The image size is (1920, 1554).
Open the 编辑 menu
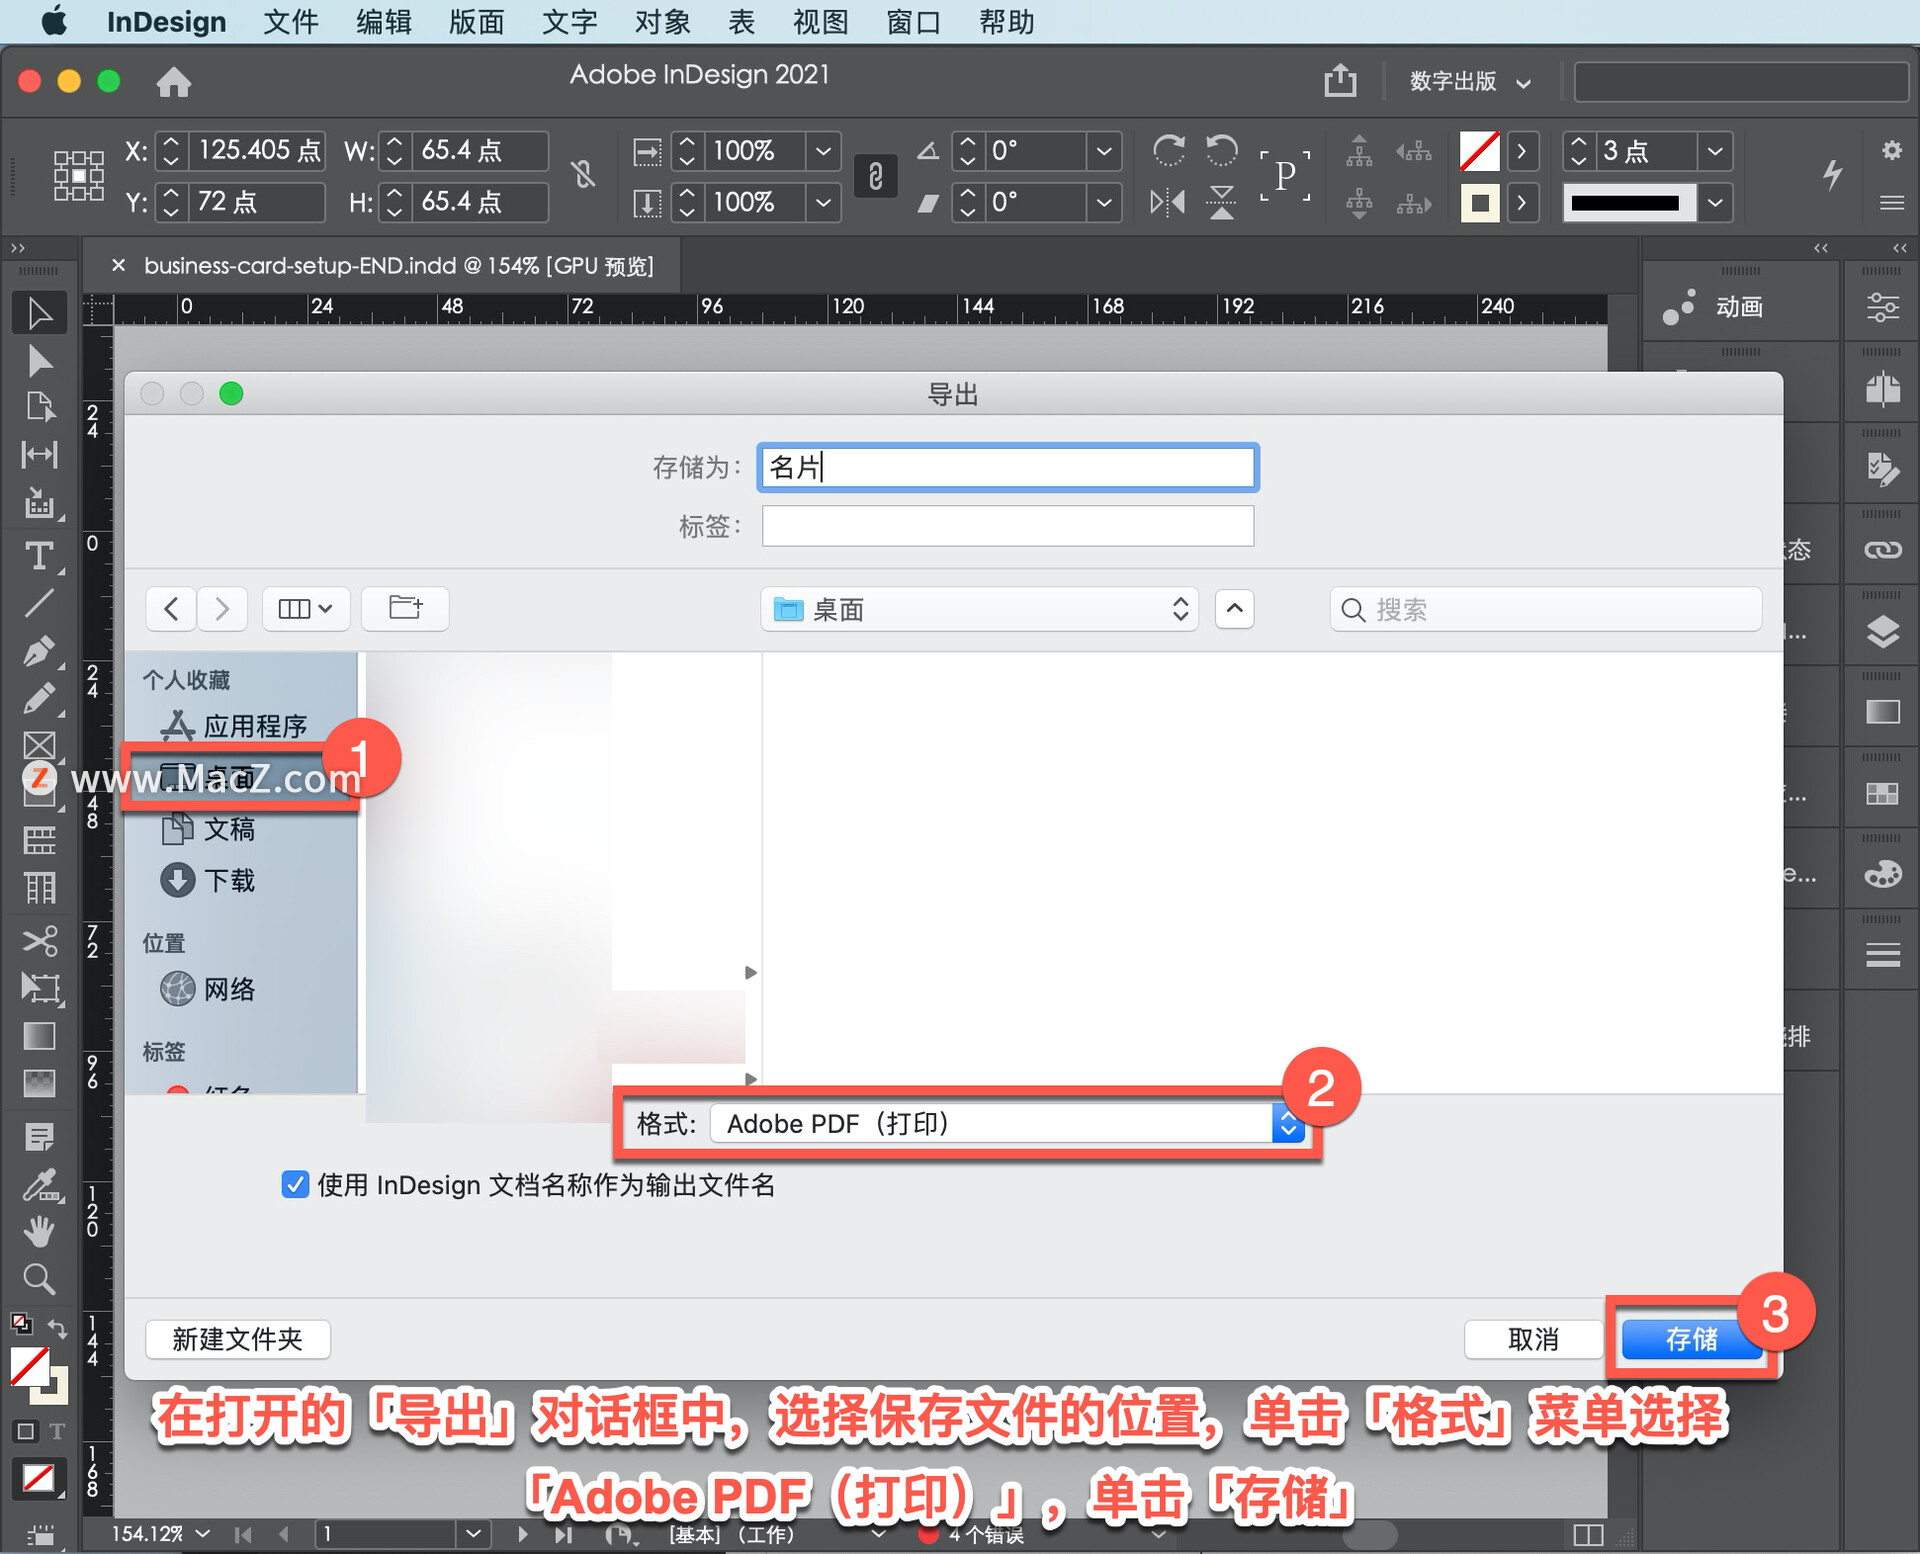[383, 22]
